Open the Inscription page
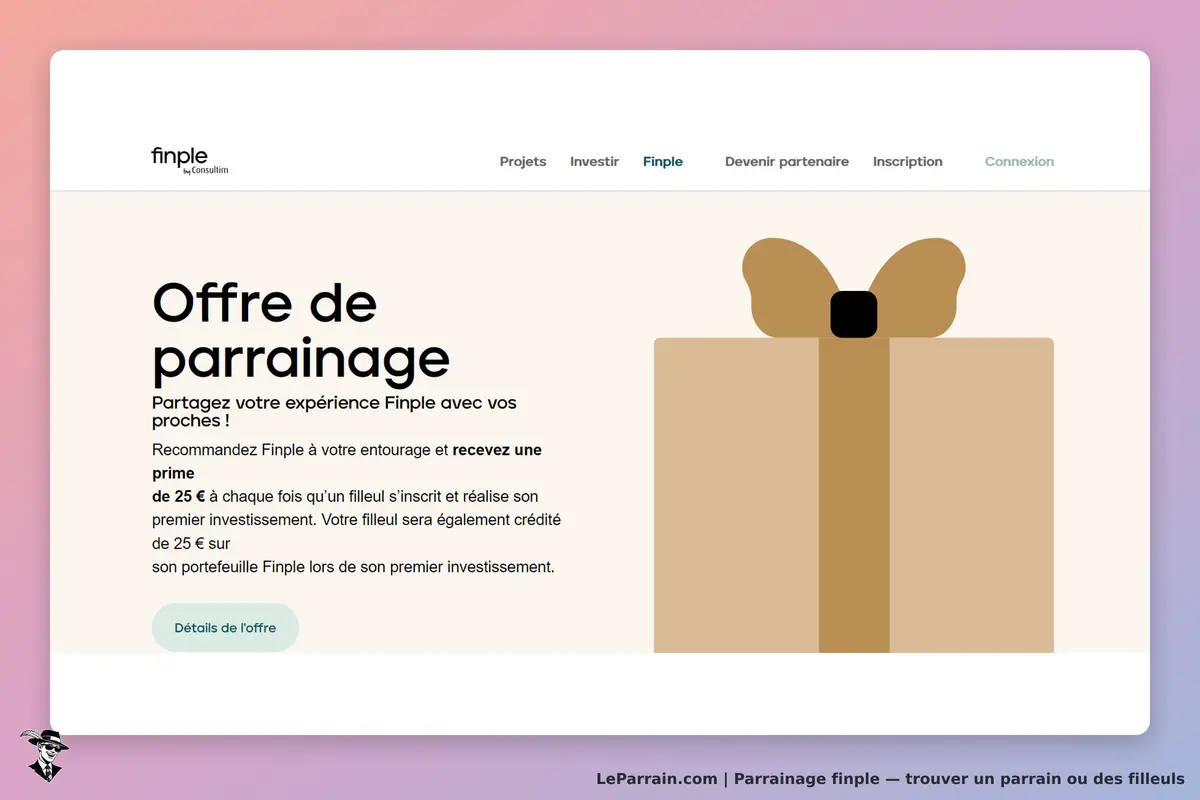 coord(908,161)
